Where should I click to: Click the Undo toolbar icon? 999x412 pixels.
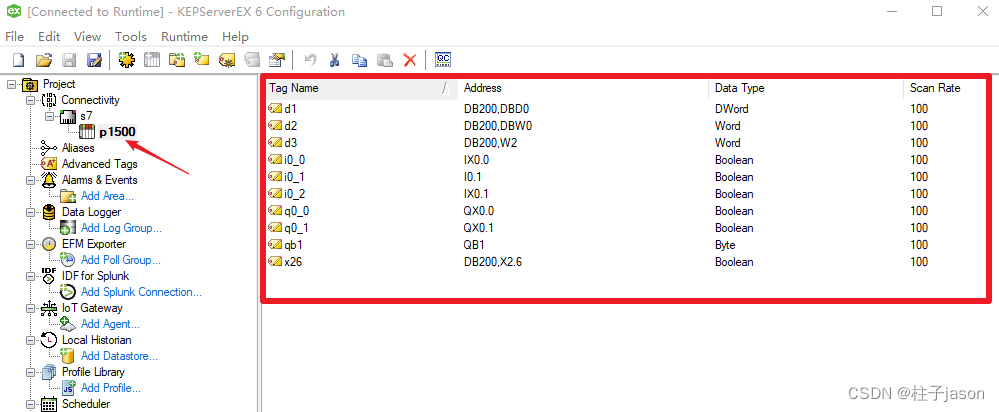pyautogui.click(x=310, y=60)
